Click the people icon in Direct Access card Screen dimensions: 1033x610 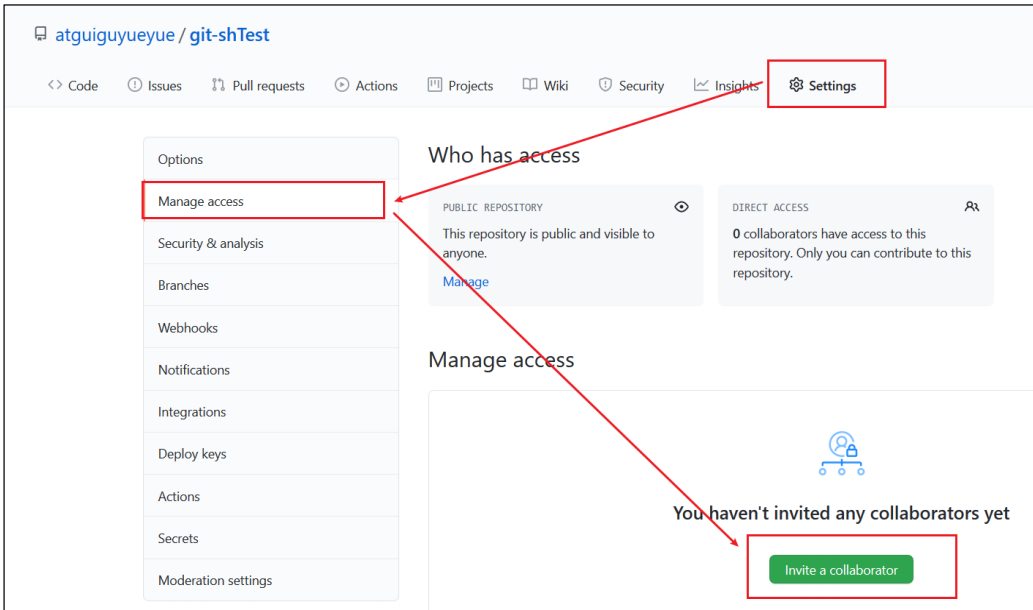pos(972,207)
